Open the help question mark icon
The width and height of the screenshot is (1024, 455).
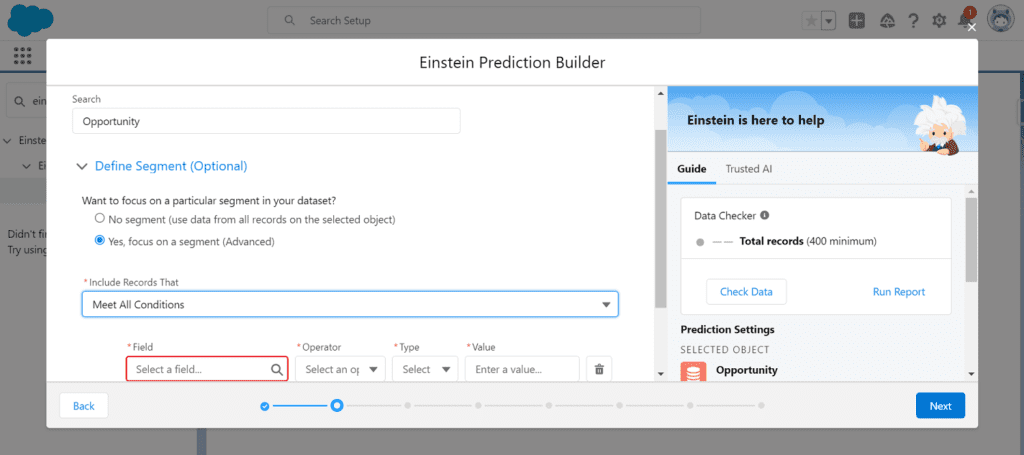pyautogui.click(x=913, y=21)
